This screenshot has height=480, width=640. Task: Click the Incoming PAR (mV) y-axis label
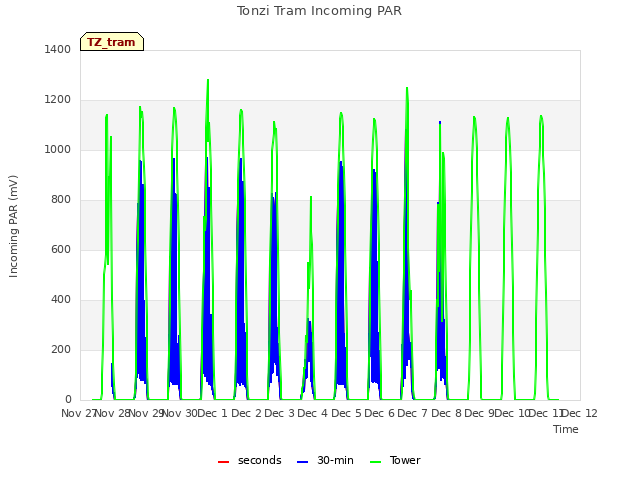point(13,227)
